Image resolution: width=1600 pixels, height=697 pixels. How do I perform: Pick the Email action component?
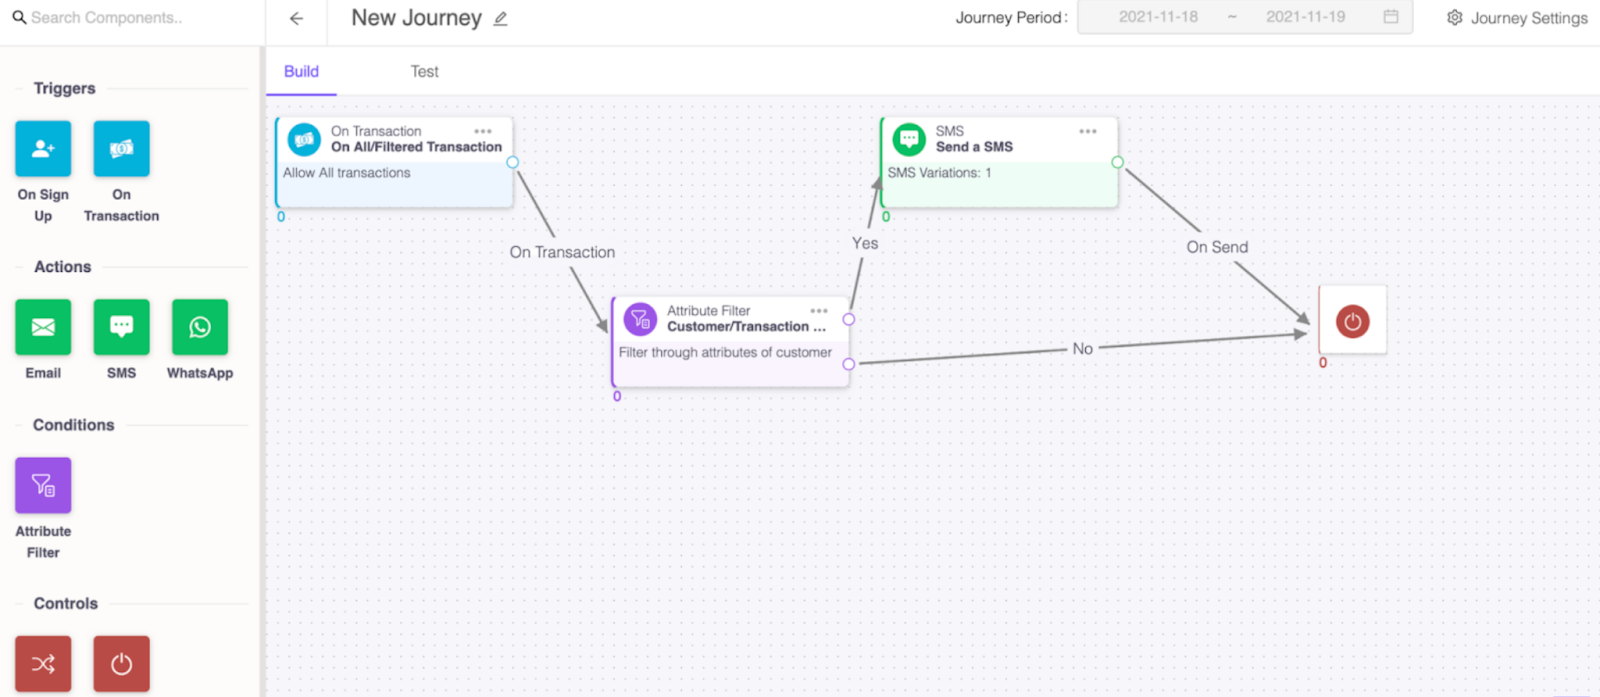pyautogui.click(x=43, y=327)
